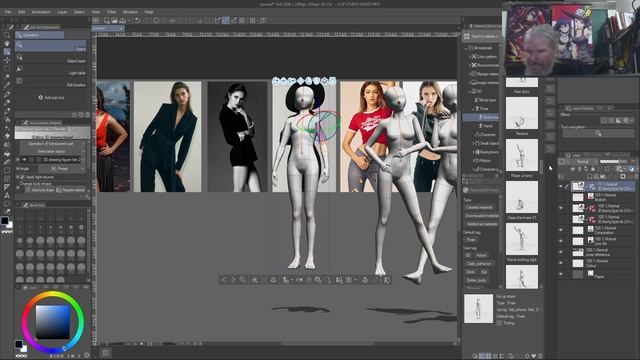
Task: Toggle visibility of pose reference layer
Action: (561, 252)
